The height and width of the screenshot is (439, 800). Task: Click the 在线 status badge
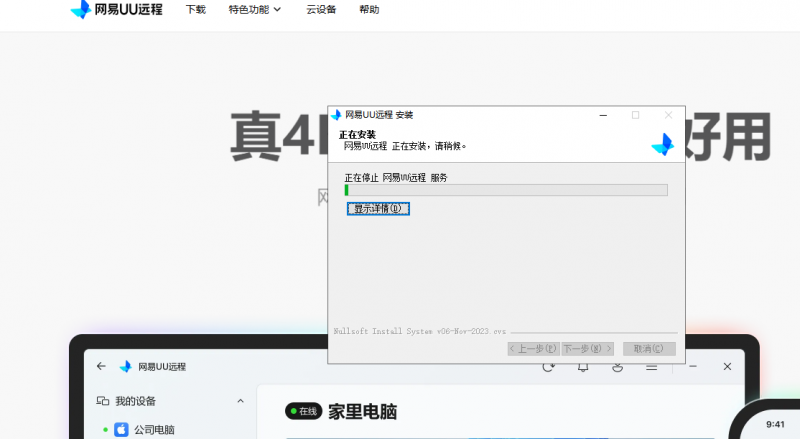click(304, 411)
